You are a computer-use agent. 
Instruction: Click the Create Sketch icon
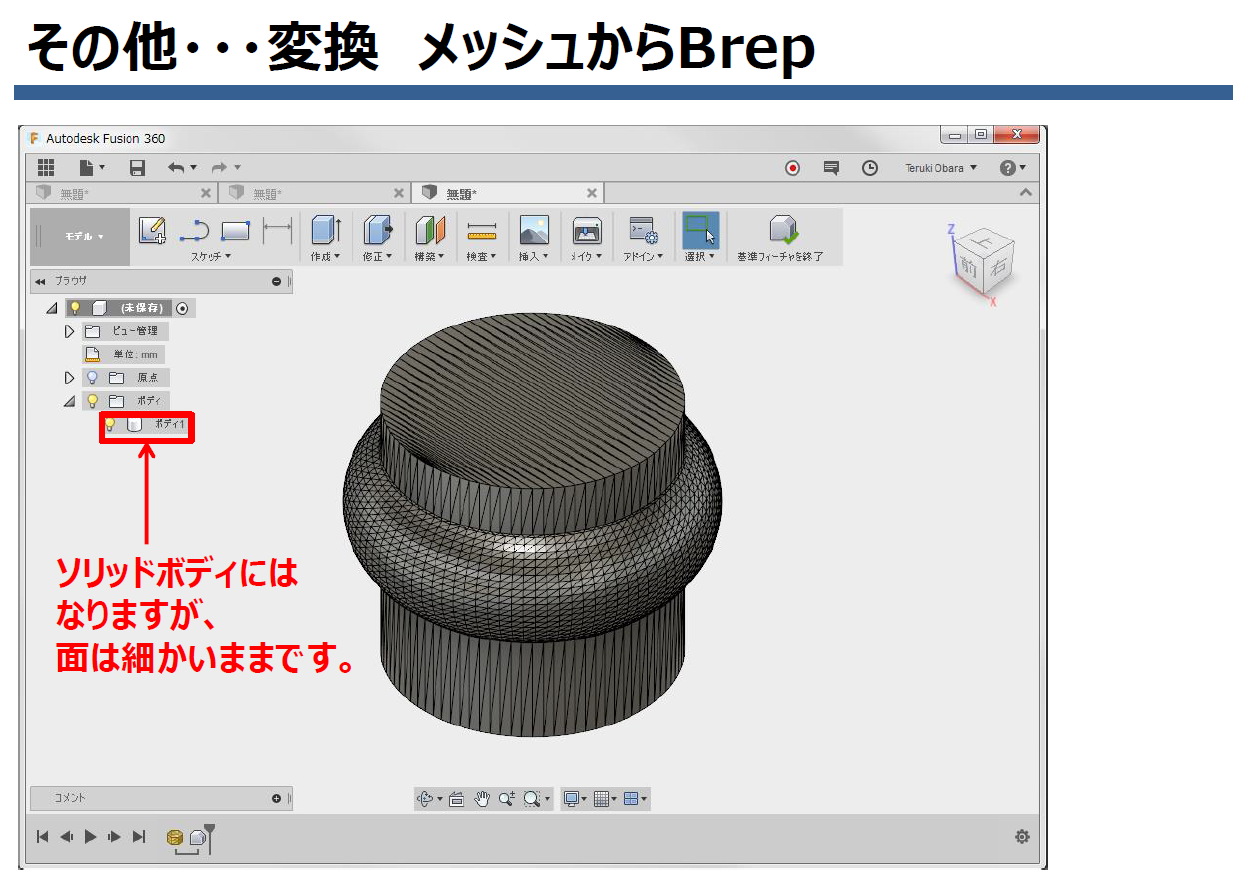[x=152, y=231]
